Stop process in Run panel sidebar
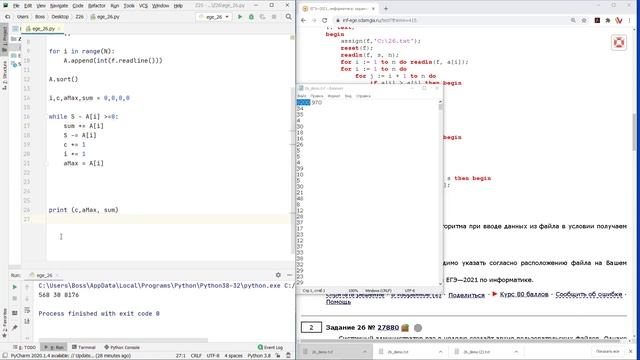This screenshot has width=640, height=360. [15, 298]
